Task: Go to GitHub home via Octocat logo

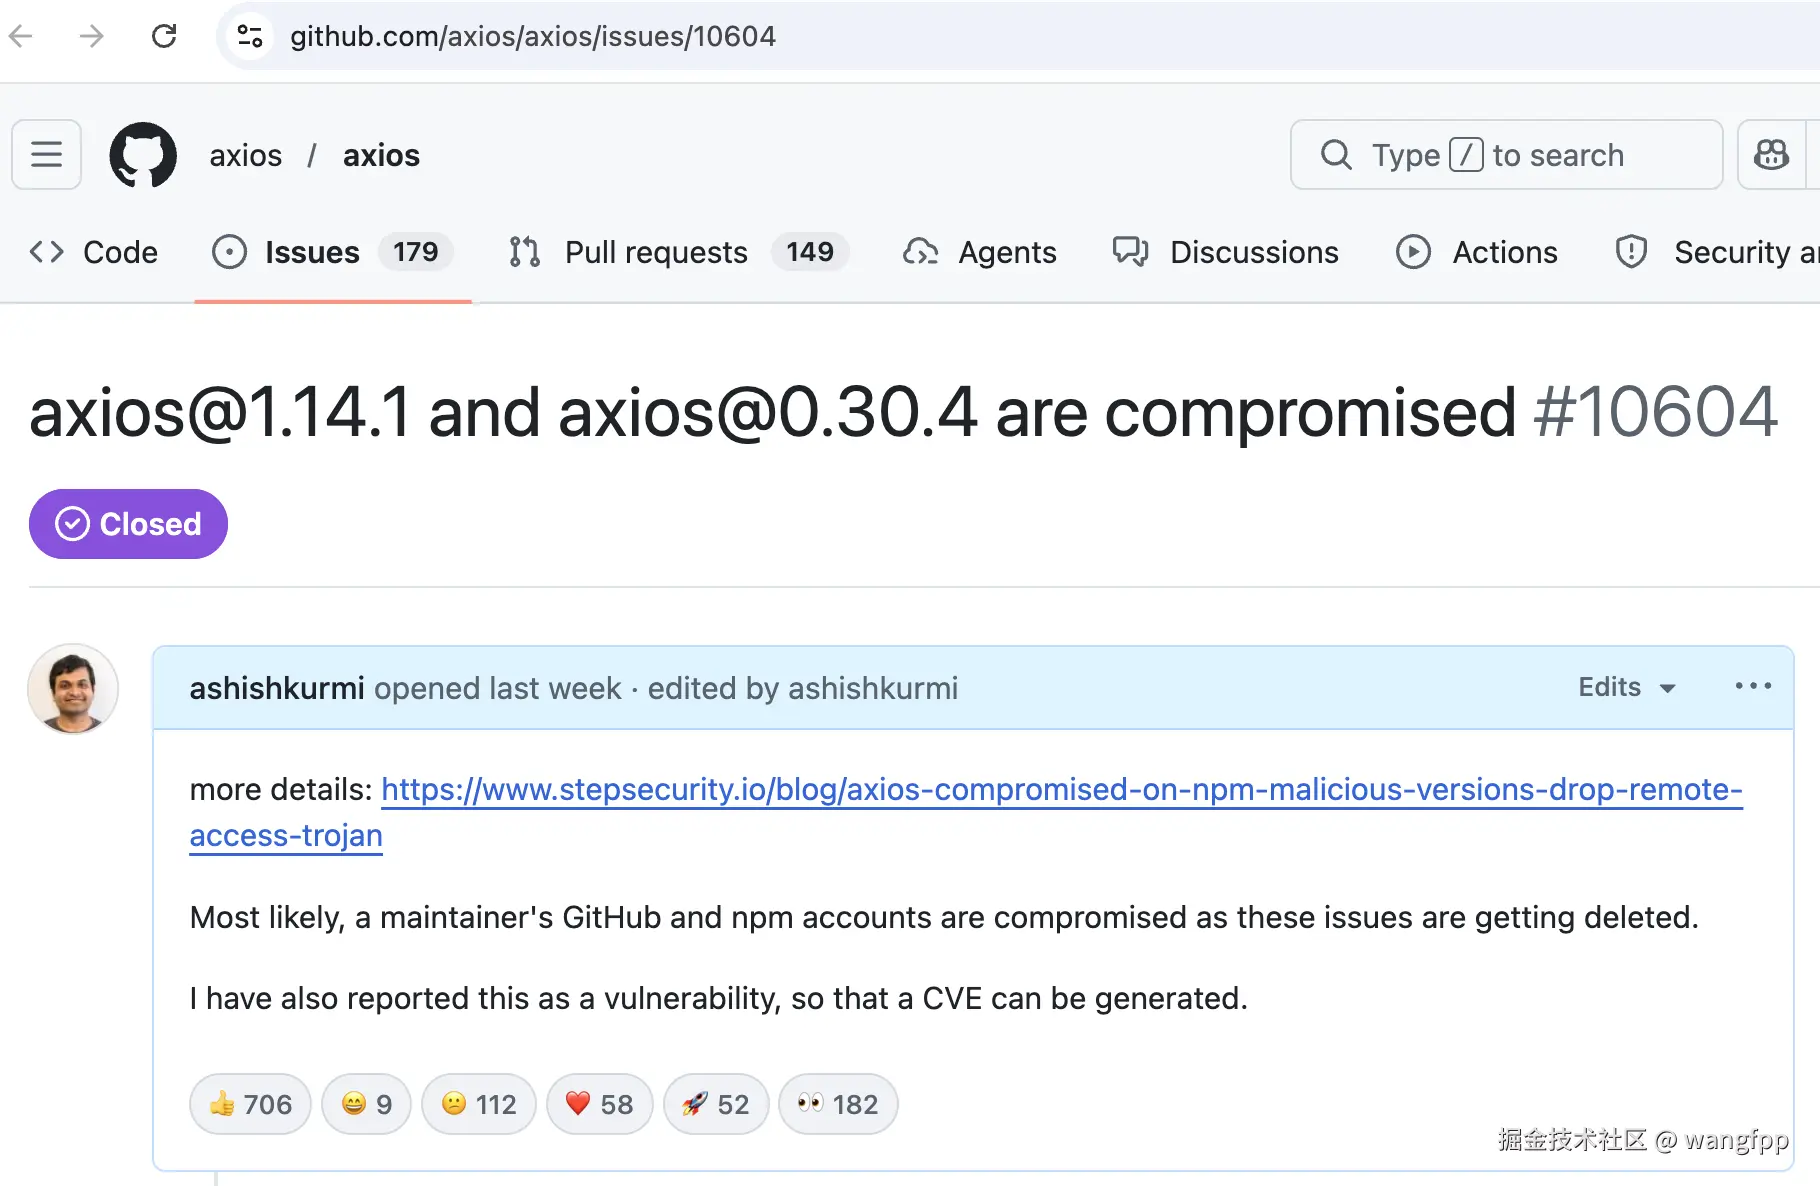Action: click(x=143, y=155)
